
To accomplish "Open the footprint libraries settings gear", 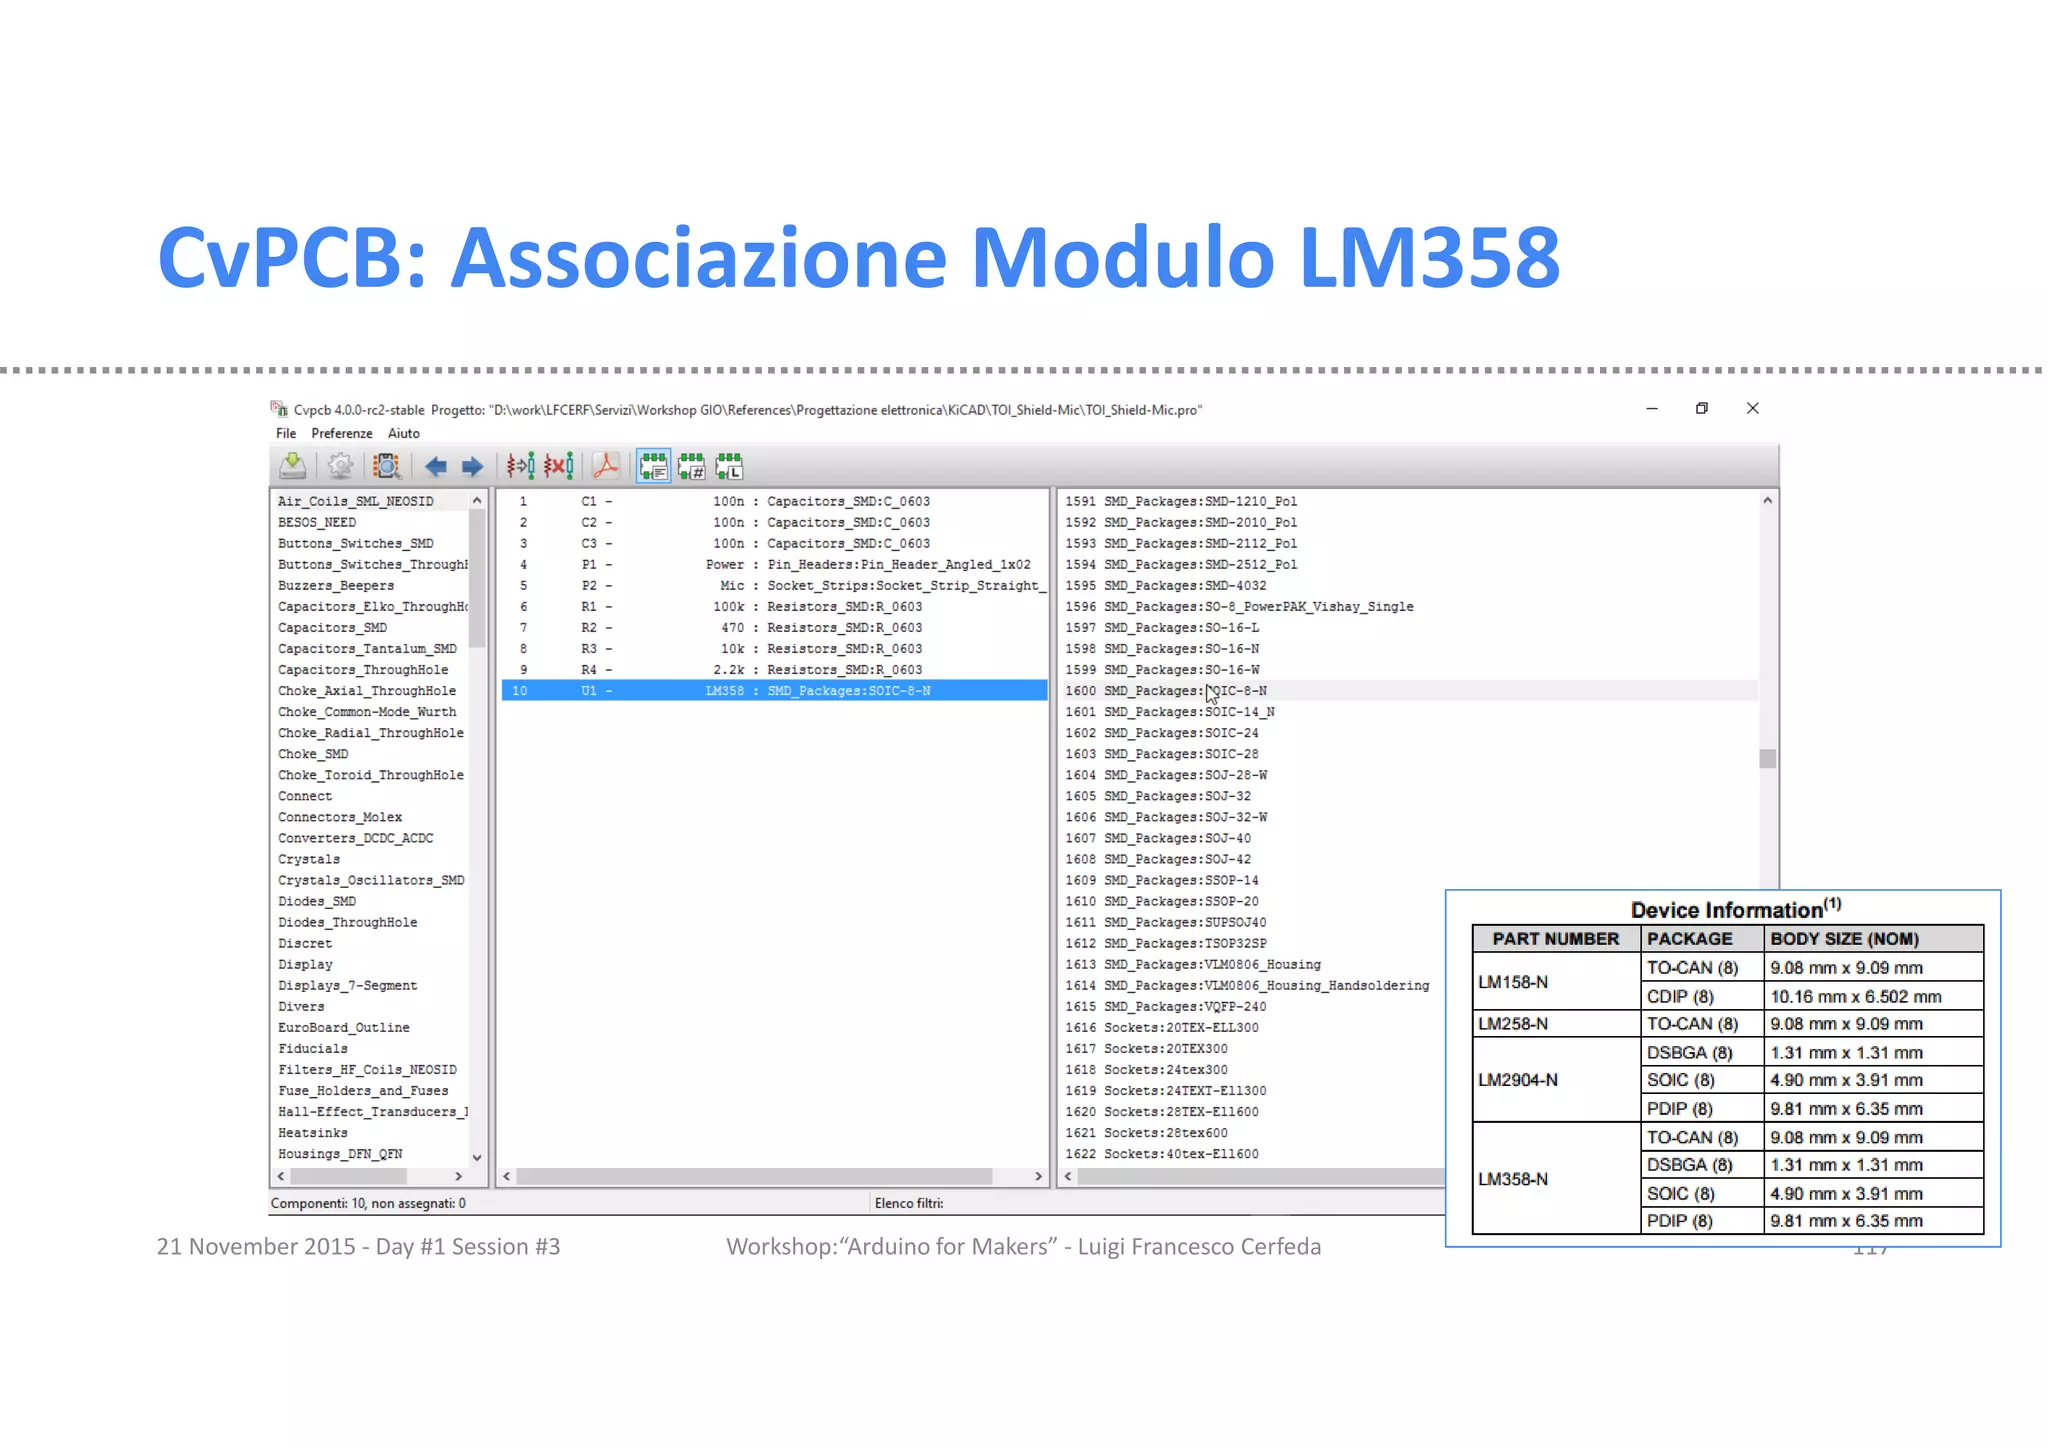I will [x=340, y=466].
